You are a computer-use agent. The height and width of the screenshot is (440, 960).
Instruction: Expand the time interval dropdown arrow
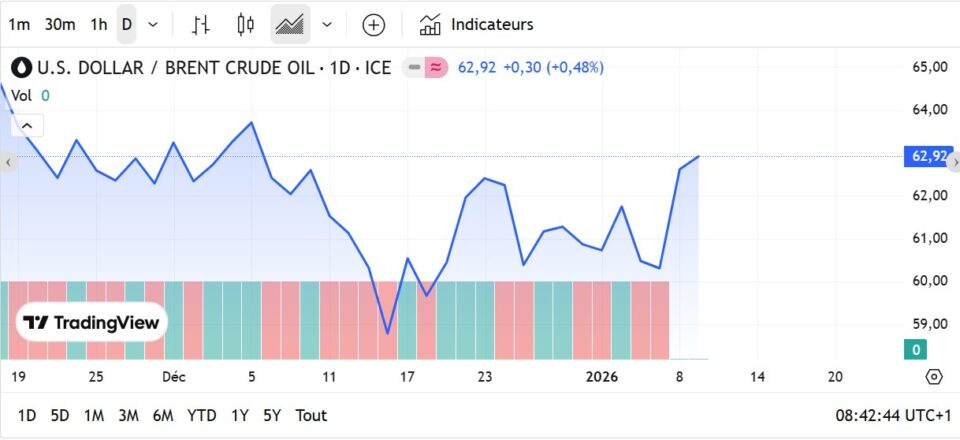[x=153, y=25]
